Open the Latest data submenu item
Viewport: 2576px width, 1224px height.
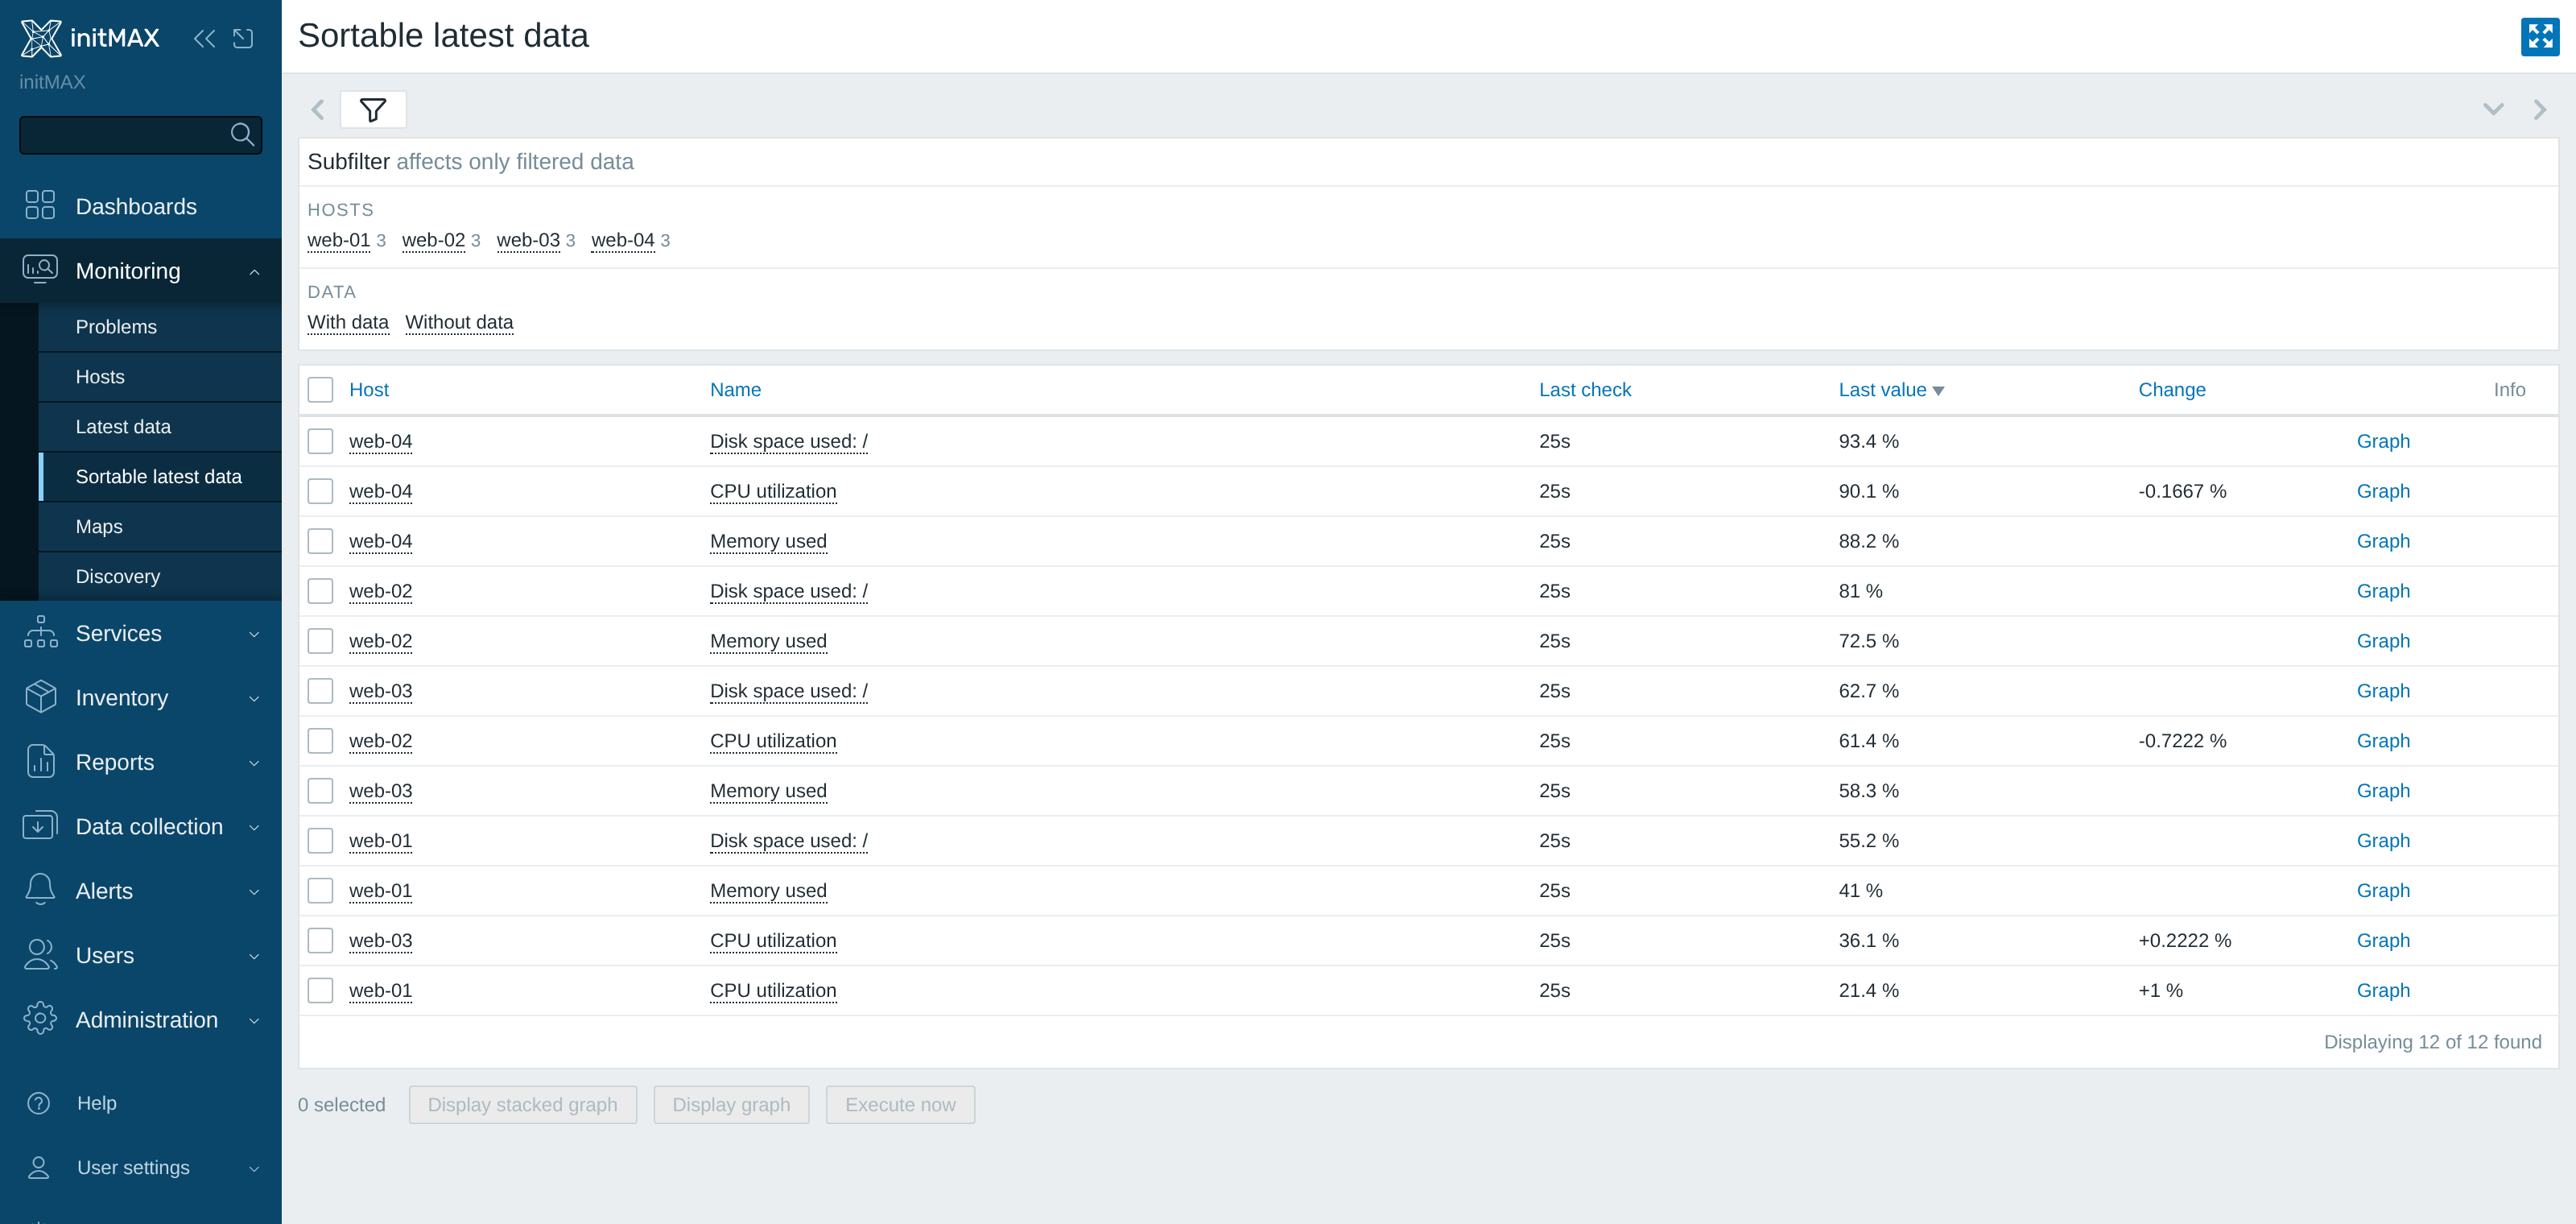click(123, 427)
